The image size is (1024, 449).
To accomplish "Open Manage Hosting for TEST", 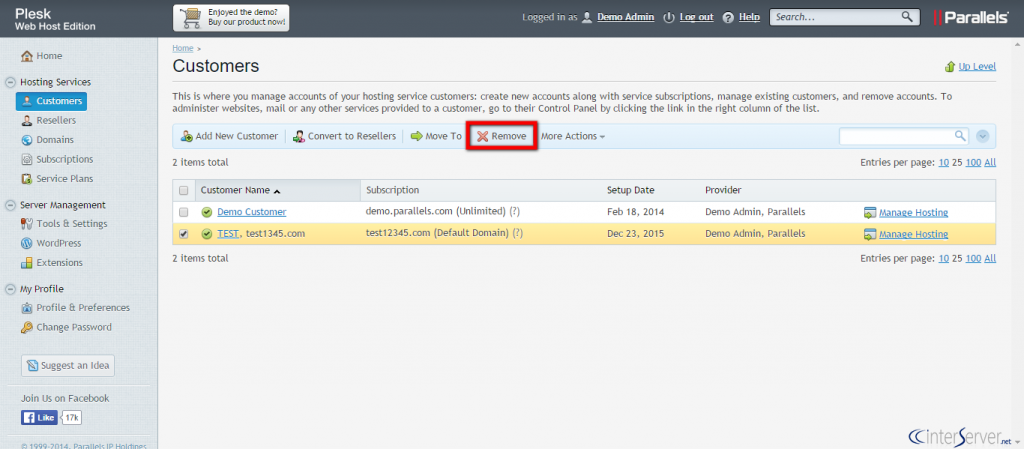I will click(x=914, y=235).
